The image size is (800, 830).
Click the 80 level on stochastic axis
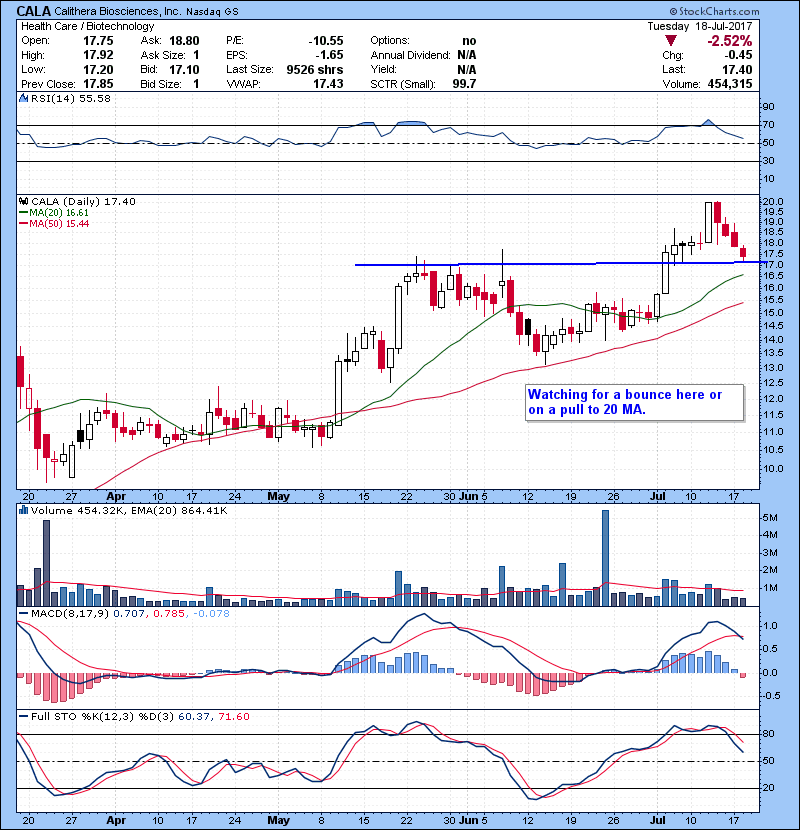[769, 734]
